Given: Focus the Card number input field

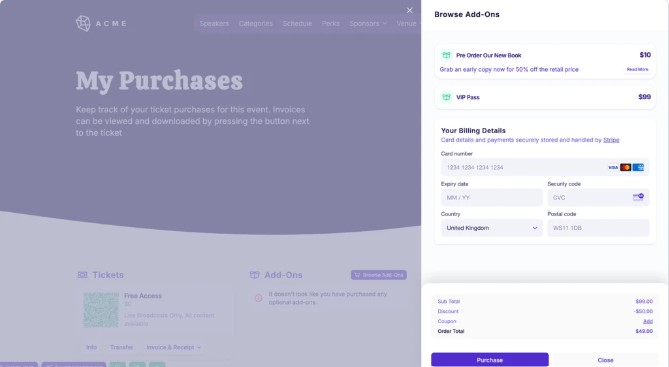Looking at the screenshot, I should click(545, 167).
